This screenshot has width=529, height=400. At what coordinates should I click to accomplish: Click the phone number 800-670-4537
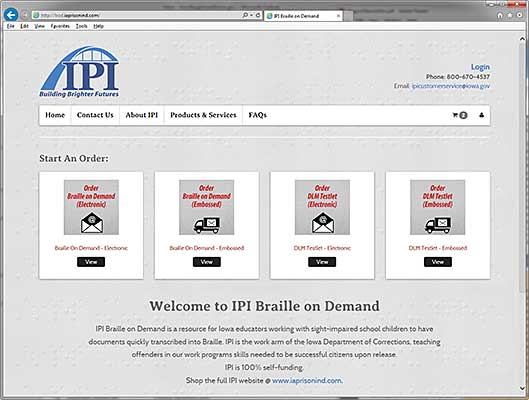click(468, 77)
